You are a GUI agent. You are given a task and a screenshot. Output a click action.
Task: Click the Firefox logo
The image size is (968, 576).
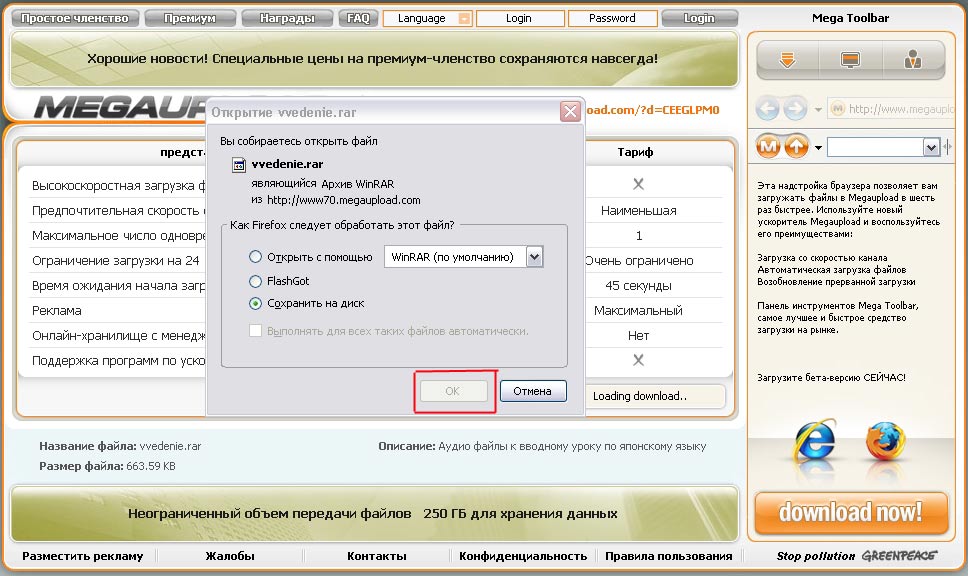[x=885, y=441]
